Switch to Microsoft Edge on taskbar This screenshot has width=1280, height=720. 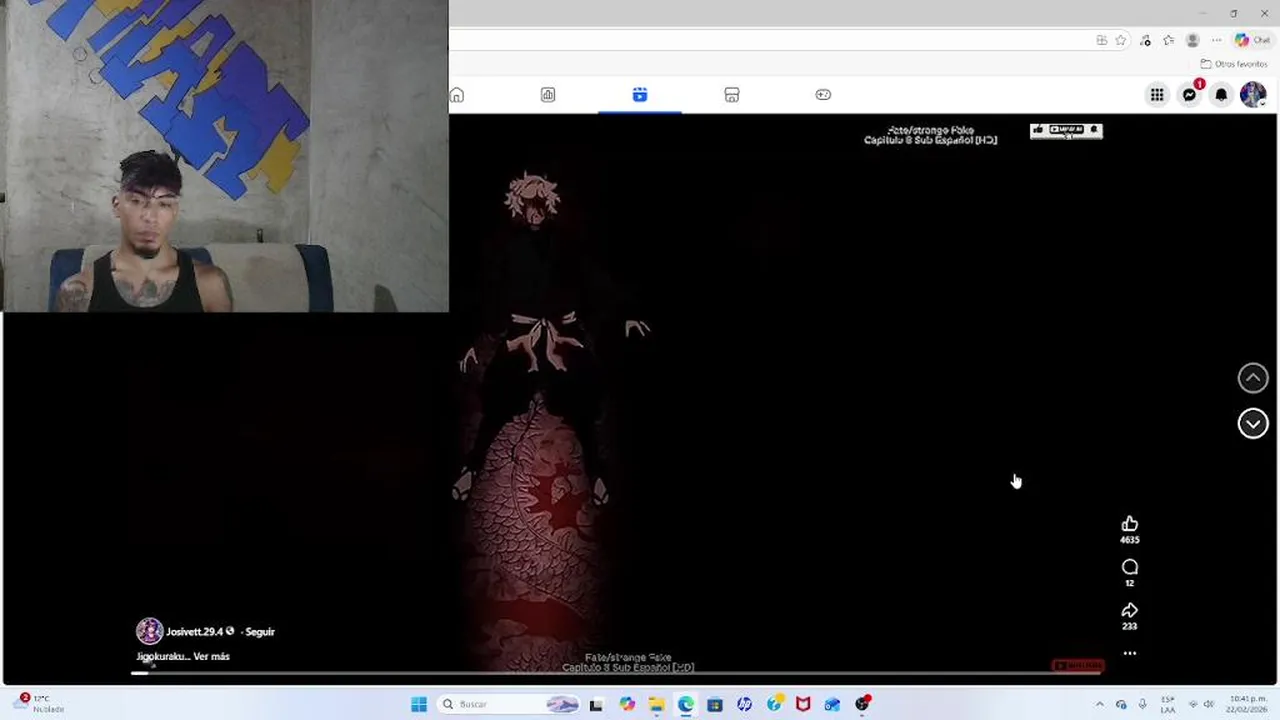coord(685,704)
